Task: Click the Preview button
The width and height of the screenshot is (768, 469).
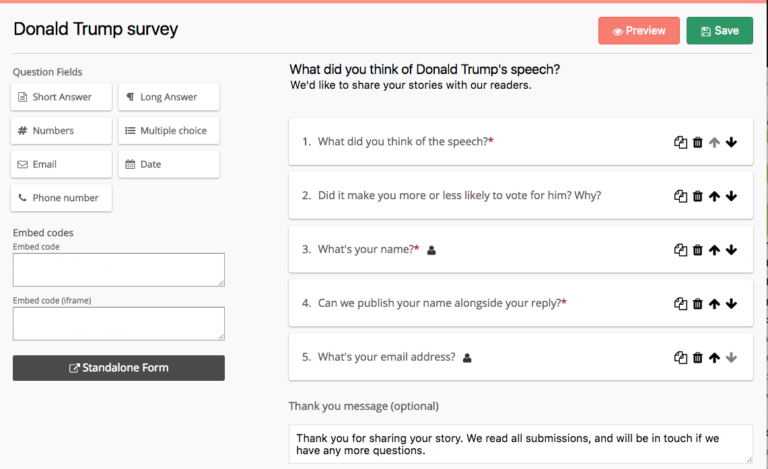Action: tap(639, 31)
